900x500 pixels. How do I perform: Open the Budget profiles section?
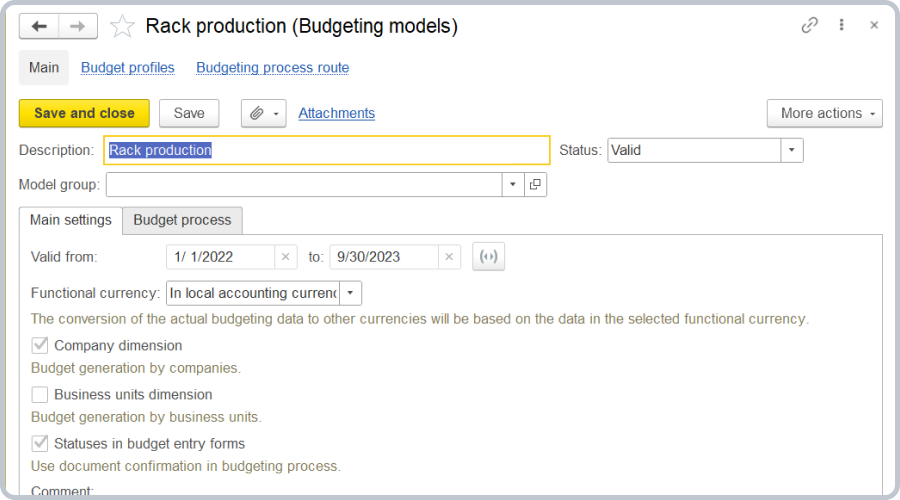pos(128,68)
